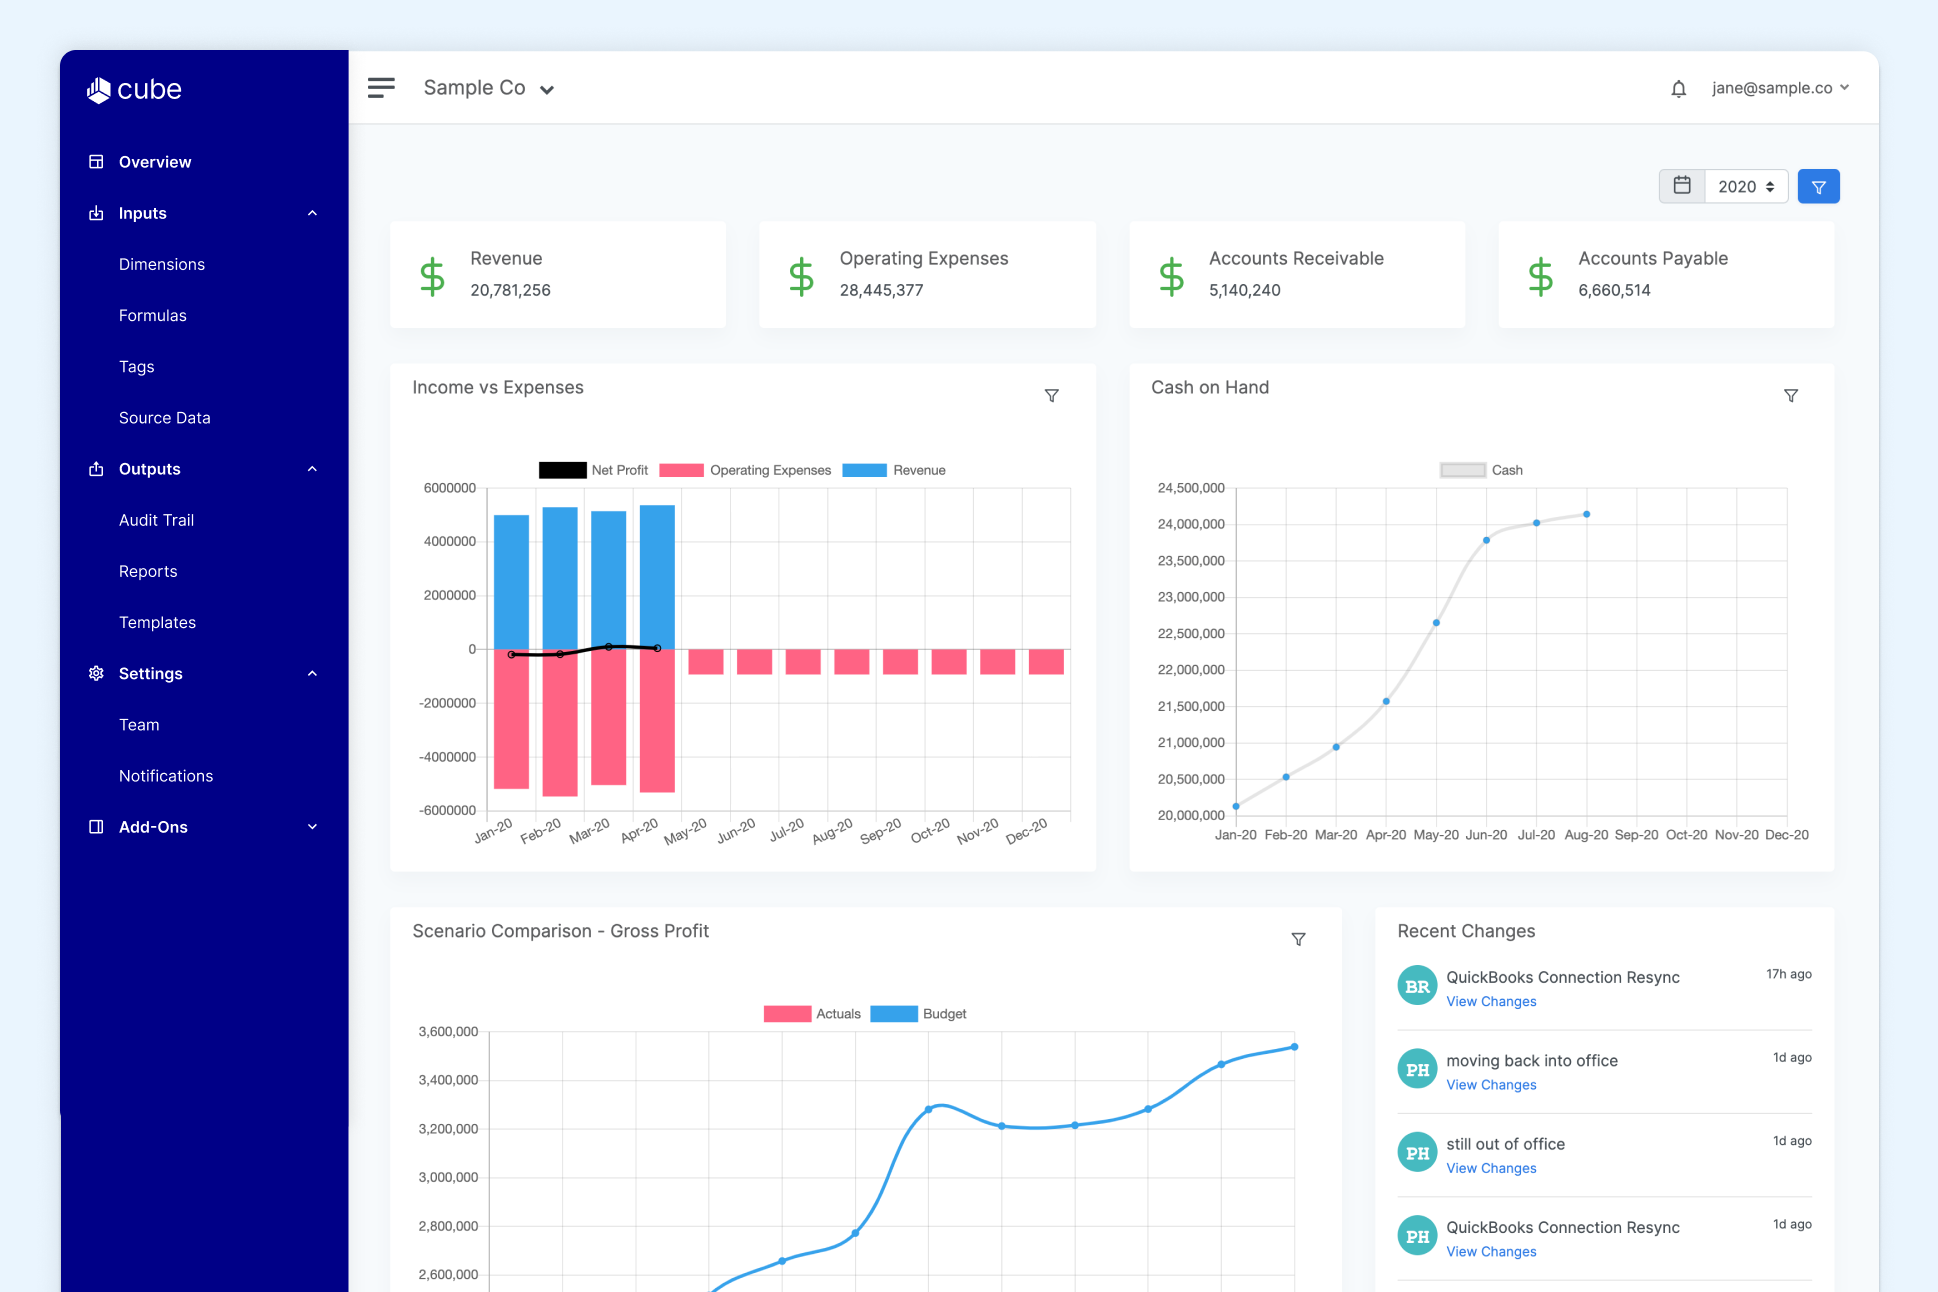This screenshot has width=1938, height=1292.
Task: Open Scenario Comparison filter icon
Action: pyautogui.click(x=1298, y=939)
